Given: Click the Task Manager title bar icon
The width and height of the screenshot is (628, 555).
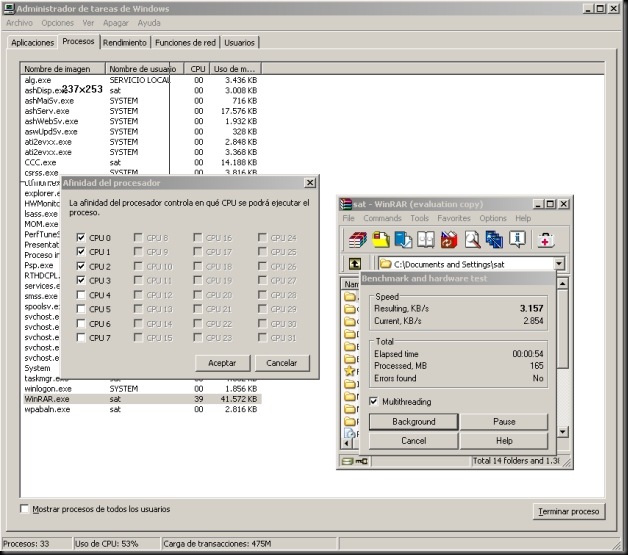Looking at the screenshot, I should pos(9,8).
